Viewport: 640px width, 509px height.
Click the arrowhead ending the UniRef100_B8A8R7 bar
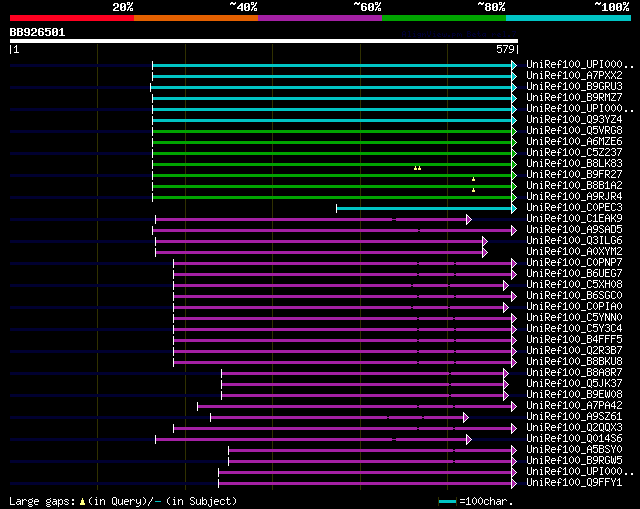506,373
